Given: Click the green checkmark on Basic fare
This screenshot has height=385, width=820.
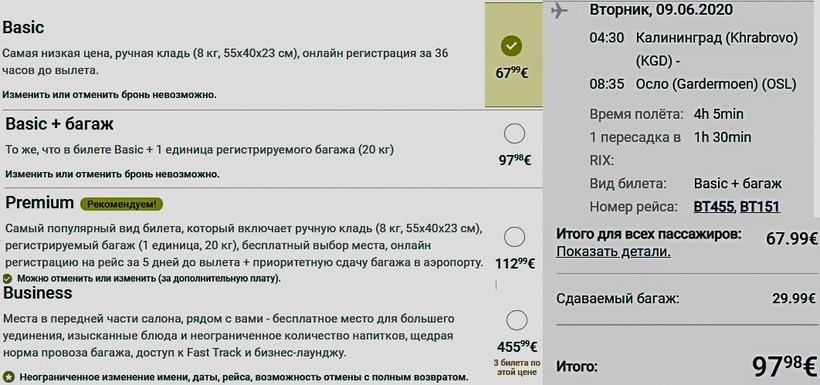Looking at the screenshot, I should tap(511, 46).
